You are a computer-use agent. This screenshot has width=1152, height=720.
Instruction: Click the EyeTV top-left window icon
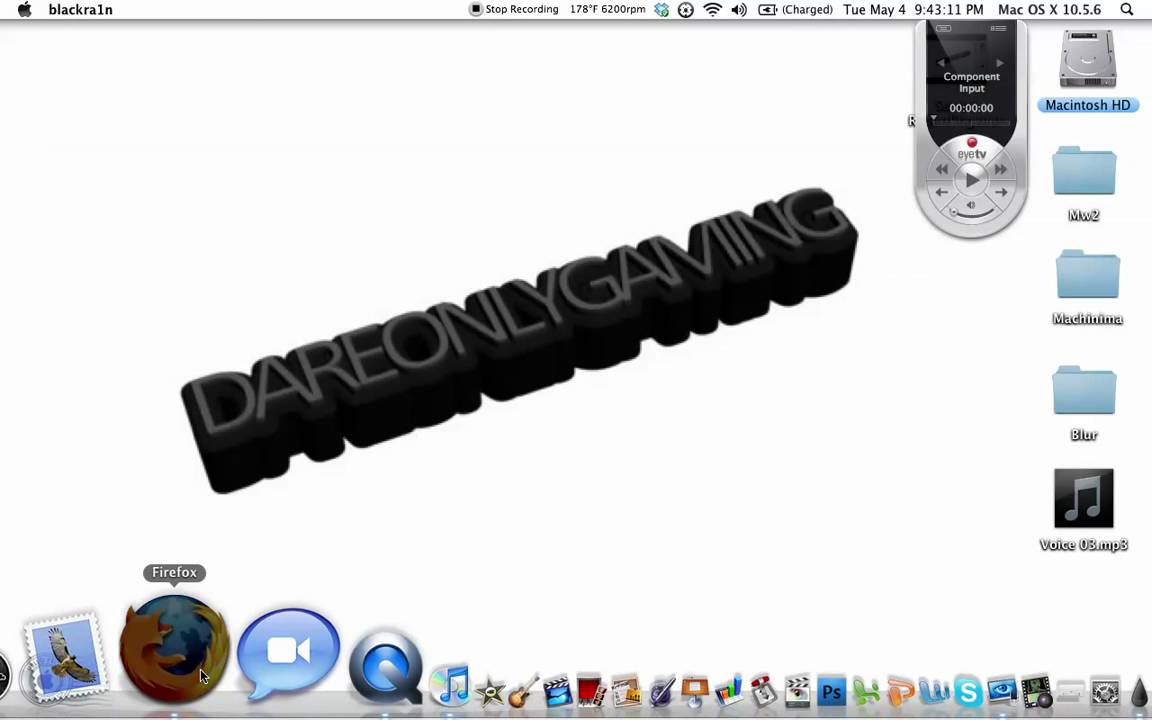[x=944, y=29]
